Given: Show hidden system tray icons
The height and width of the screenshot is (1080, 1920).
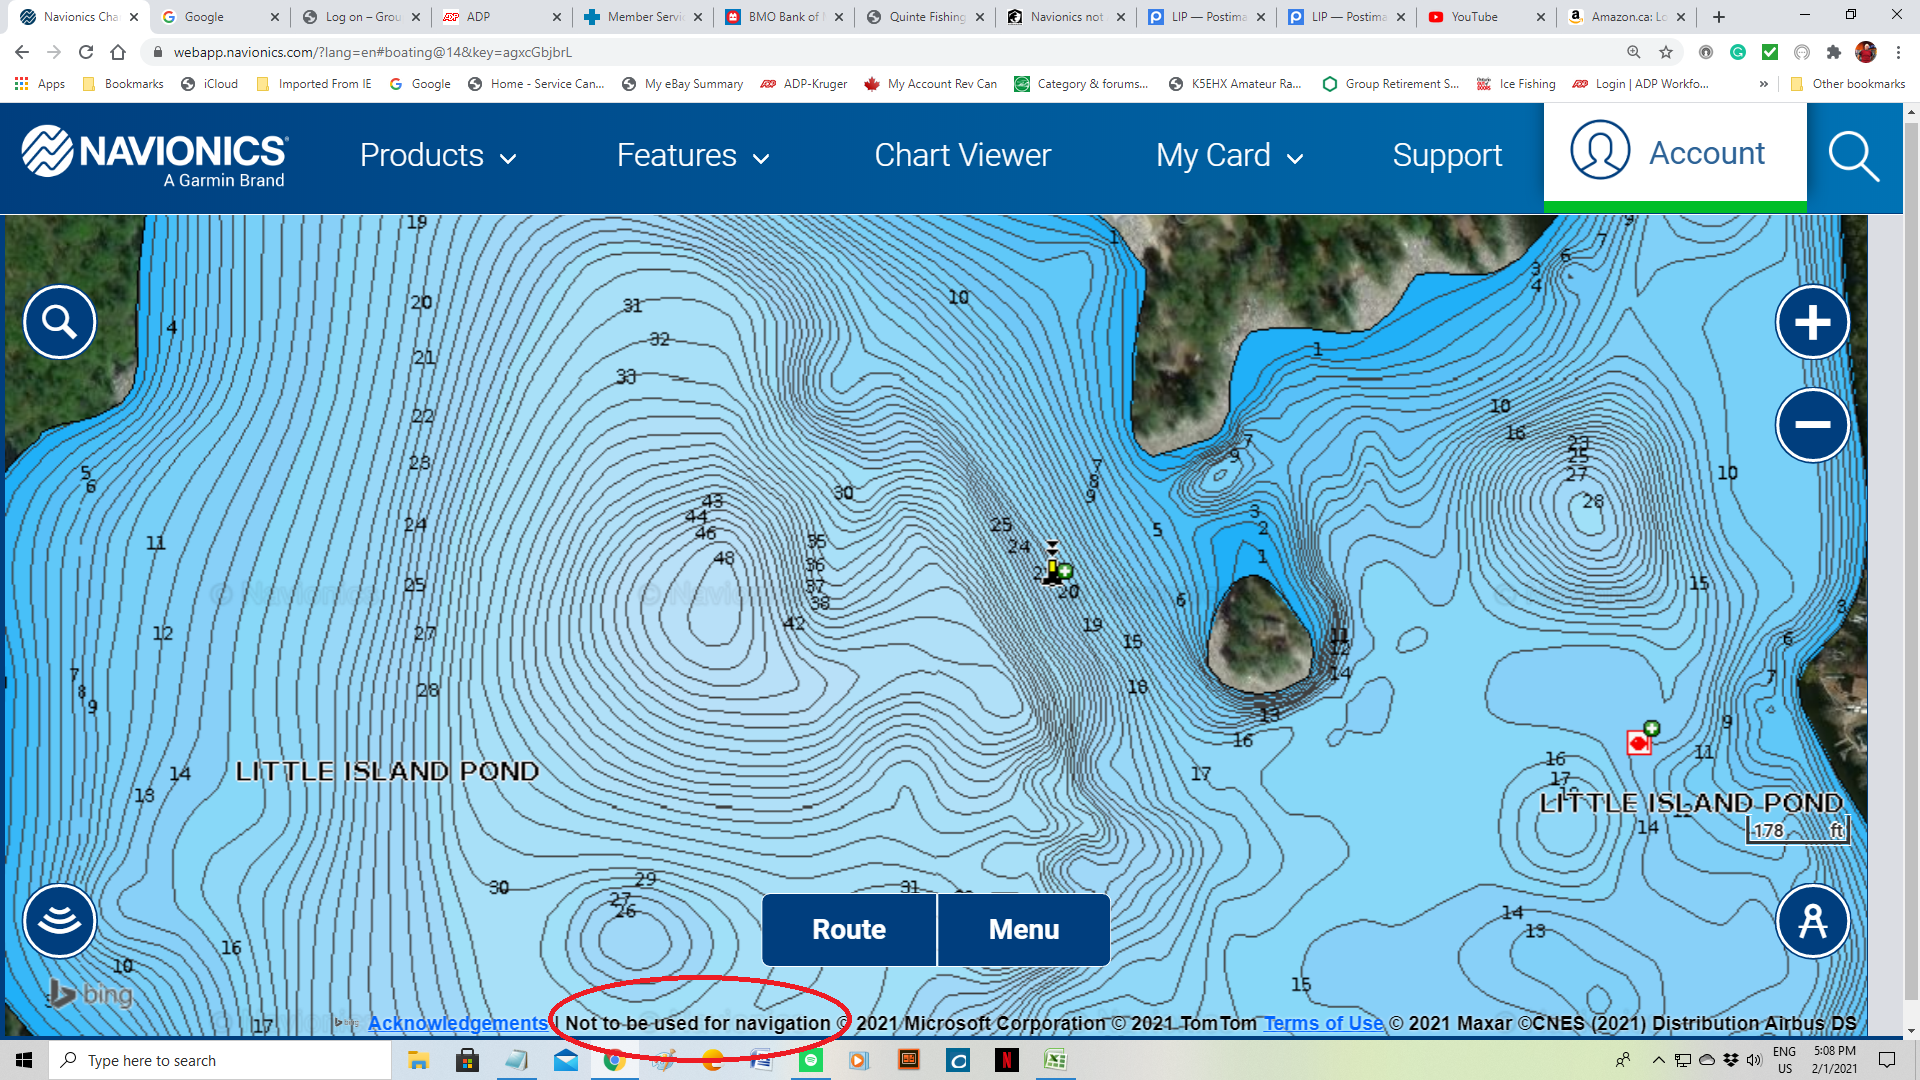Looking at the screenshot, I should click(1658, 1060).
